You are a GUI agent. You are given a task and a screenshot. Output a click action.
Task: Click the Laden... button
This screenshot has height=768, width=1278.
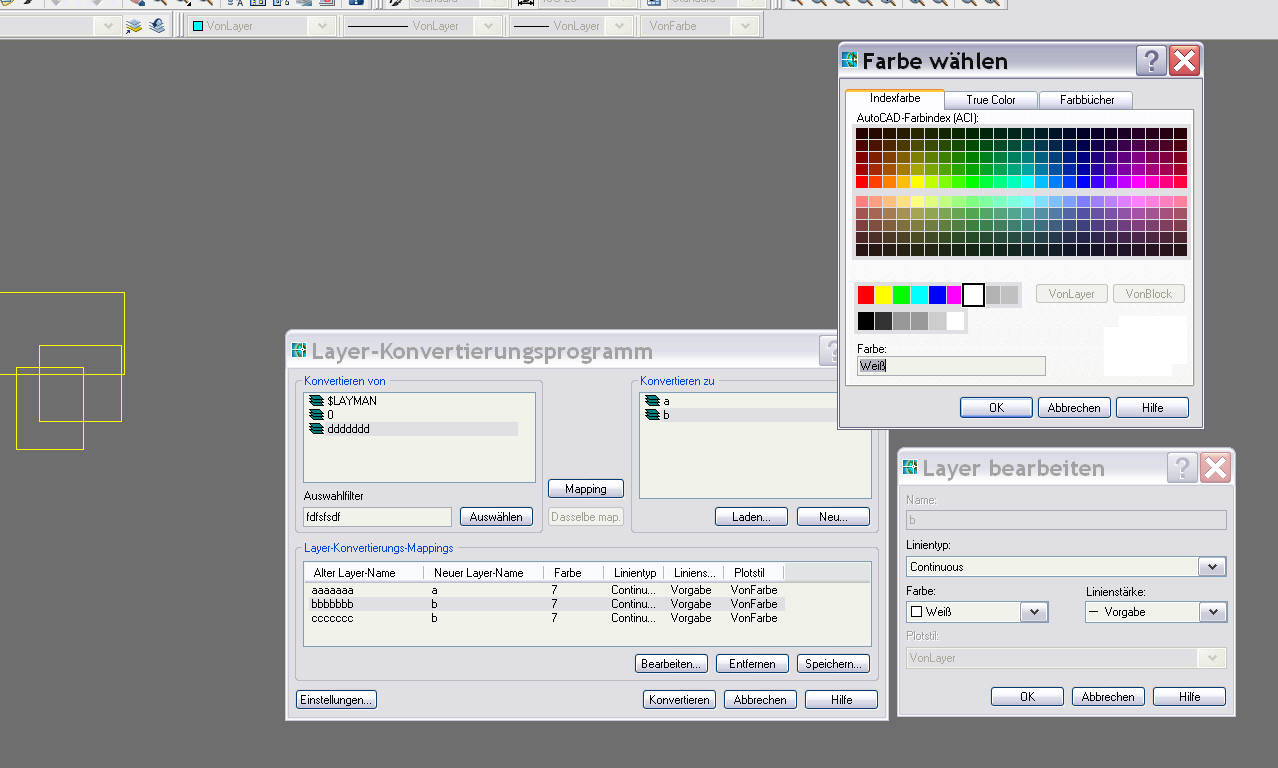pos(751,517)
